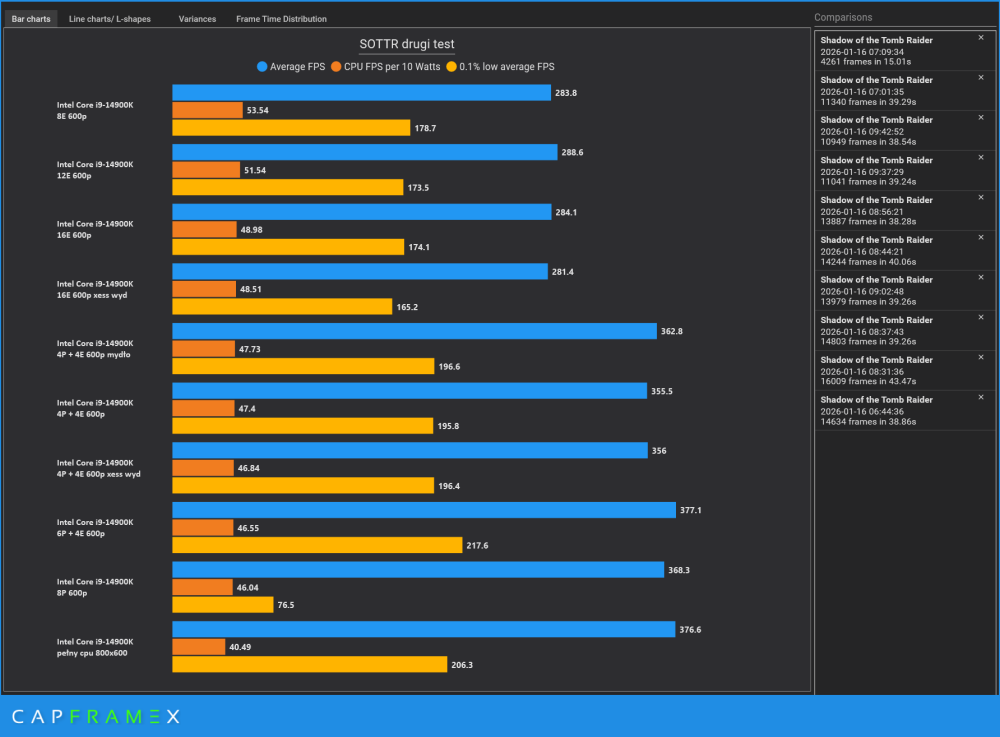Remove the 08:56:21 comparison record

pos(981,198)
